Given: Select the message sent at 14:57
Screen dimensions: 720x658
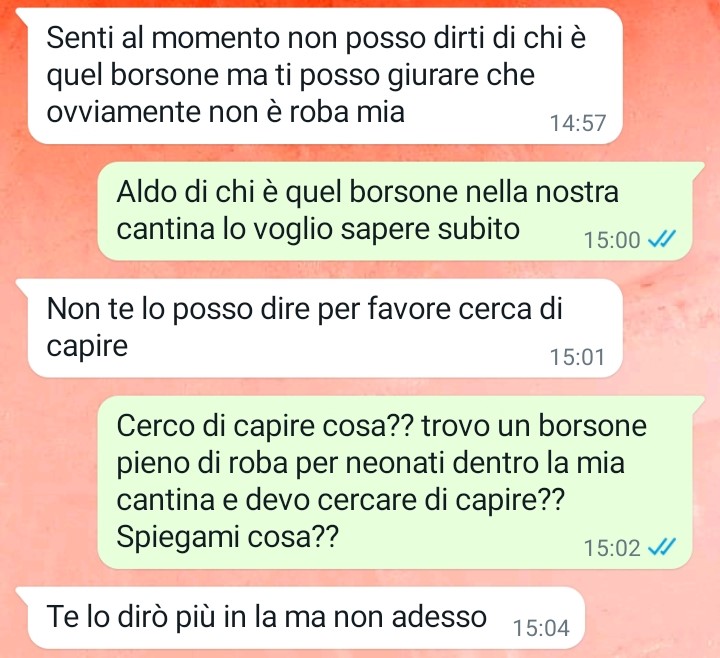Looking at the screenshot, I should [324, 76].
